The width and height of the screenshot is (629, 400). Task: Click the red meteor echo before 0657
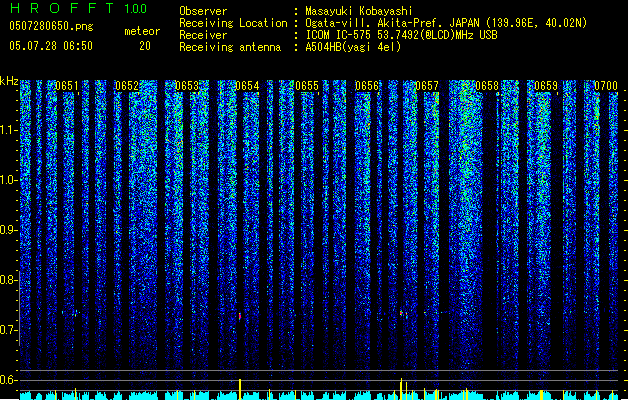click(401, 313)
